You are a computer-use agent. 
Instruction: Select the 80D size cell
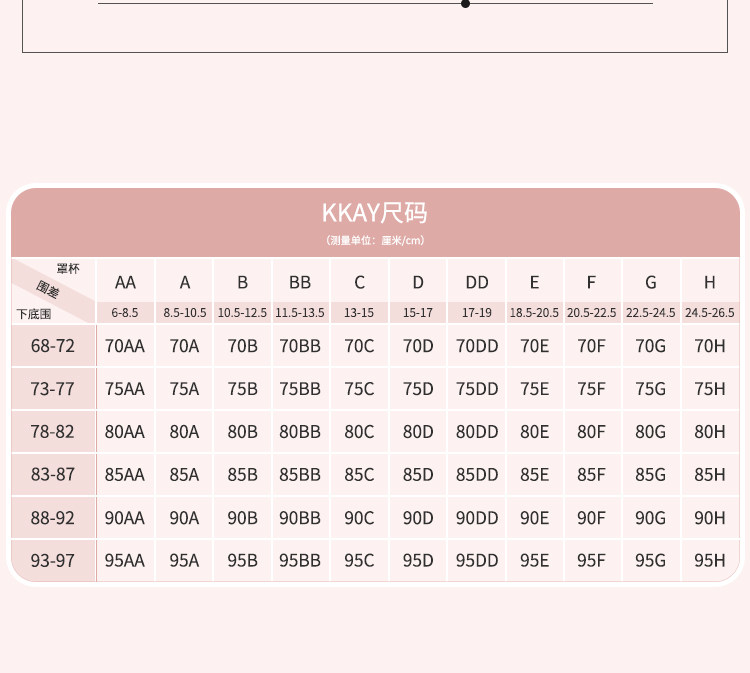pyautogui.click(x=418, y=431)
